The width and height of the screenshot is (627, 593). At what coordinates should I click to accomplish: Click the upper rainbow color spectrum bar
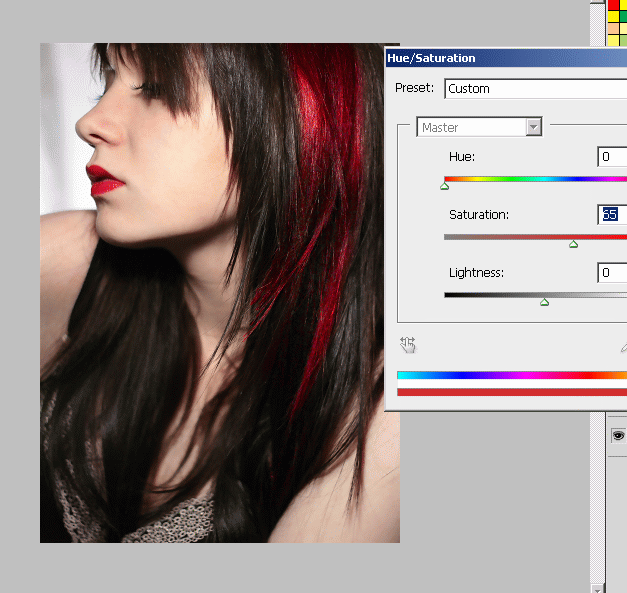tap(511, 376)
